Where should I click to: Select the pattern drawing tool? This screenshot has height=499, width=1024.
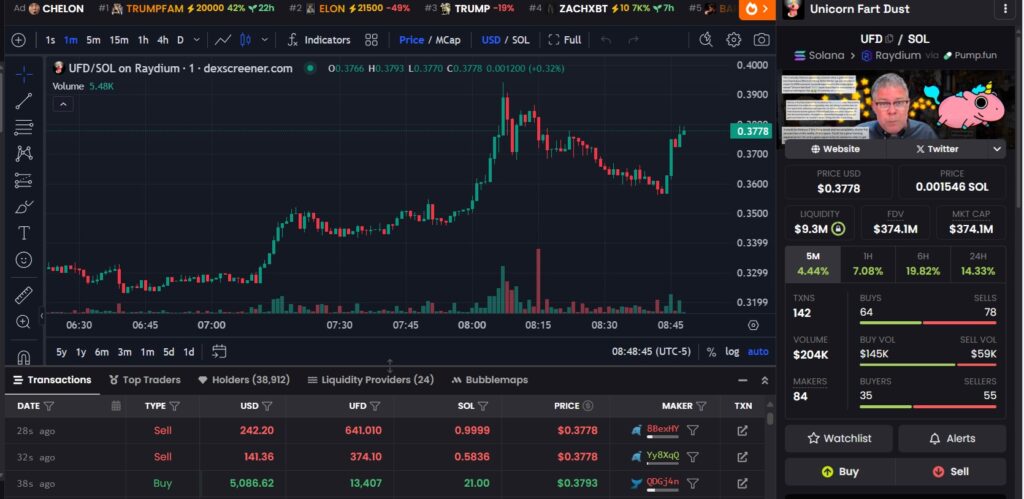click(24, 153)
